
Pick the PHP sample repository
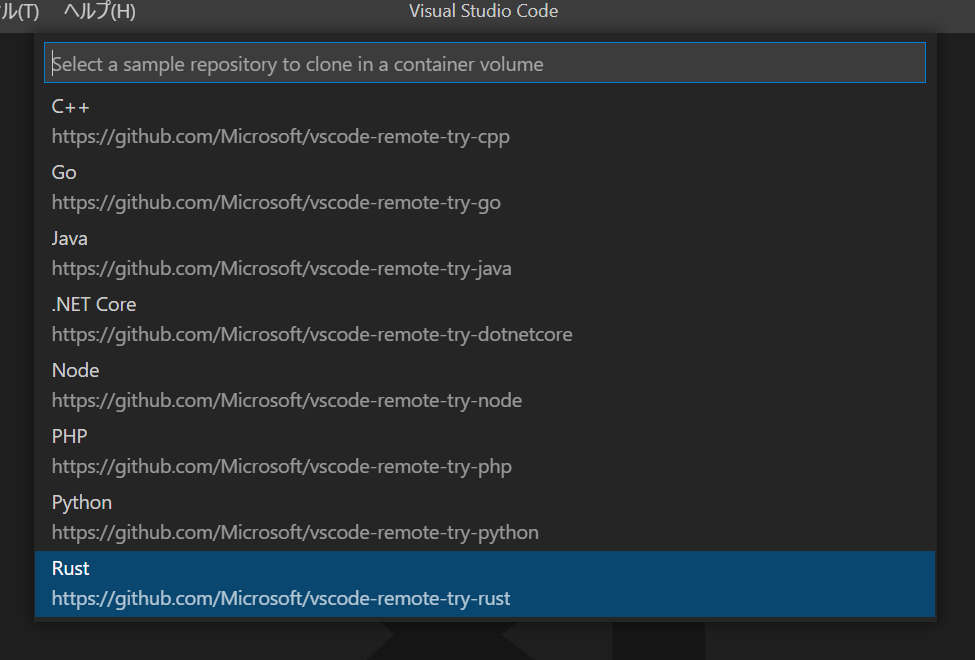click(x=485, y=452)
